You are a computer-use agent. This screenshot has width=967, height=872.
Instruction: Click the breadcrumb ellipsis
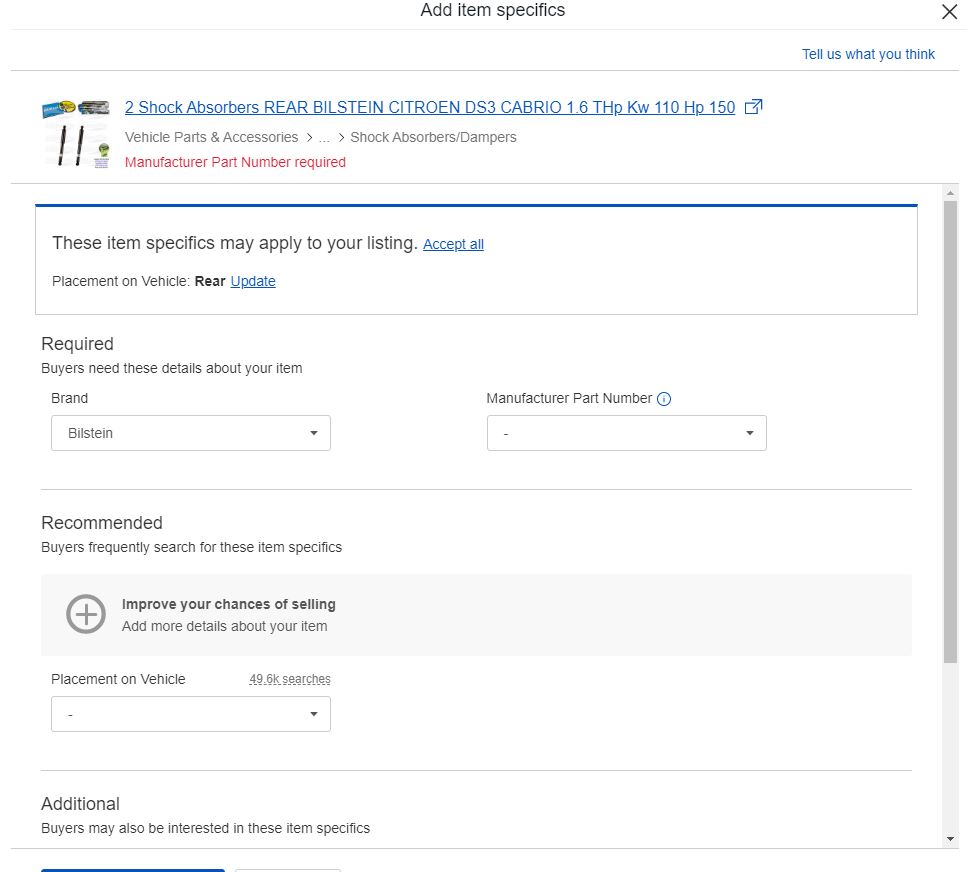coord(324,138)
